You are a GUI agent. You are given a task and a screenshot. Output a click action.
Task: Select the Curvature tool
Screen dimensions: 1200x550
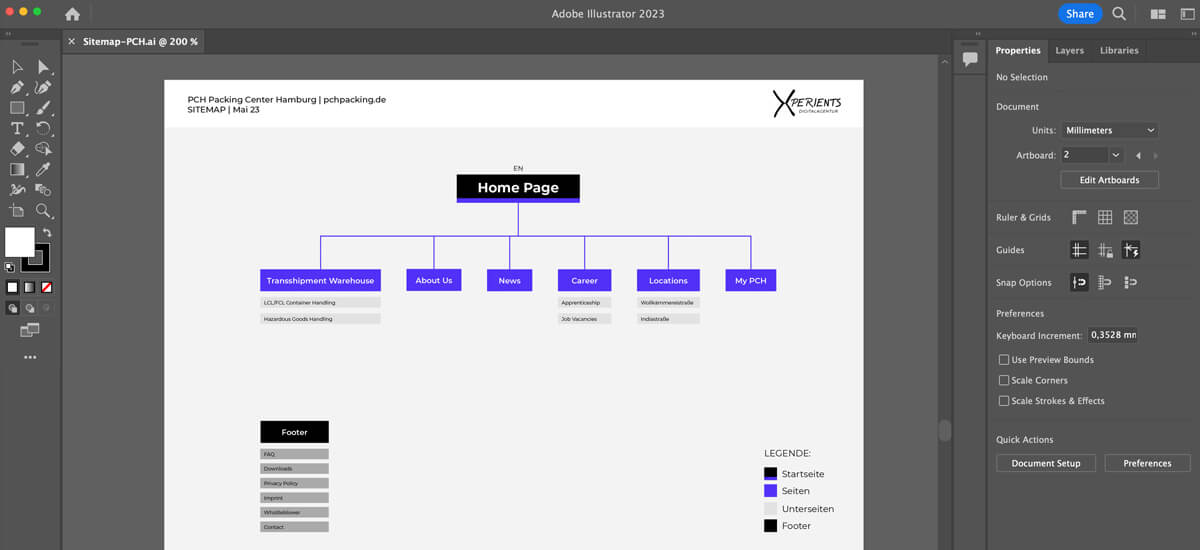point(43,88)
